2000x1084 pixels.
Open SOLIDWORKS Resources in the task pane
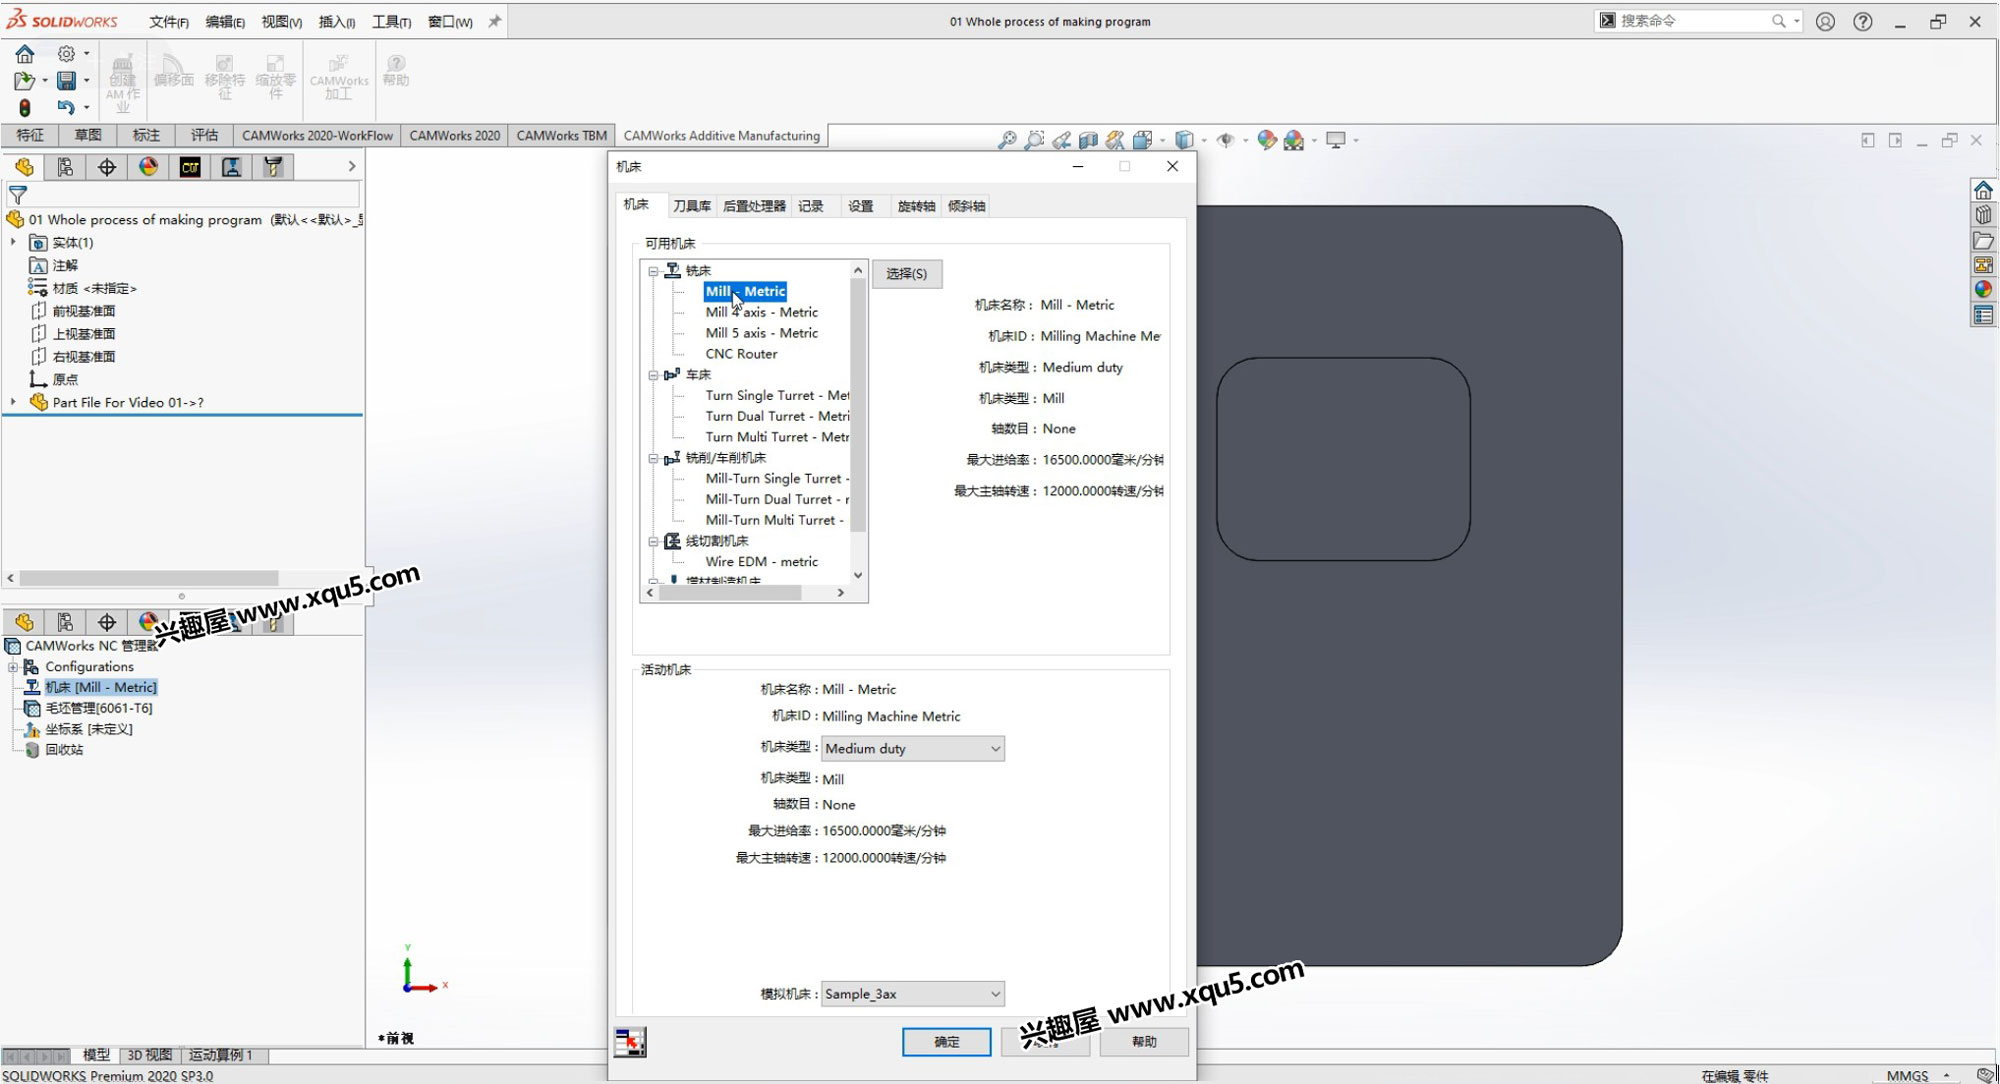click(1983, 190)
